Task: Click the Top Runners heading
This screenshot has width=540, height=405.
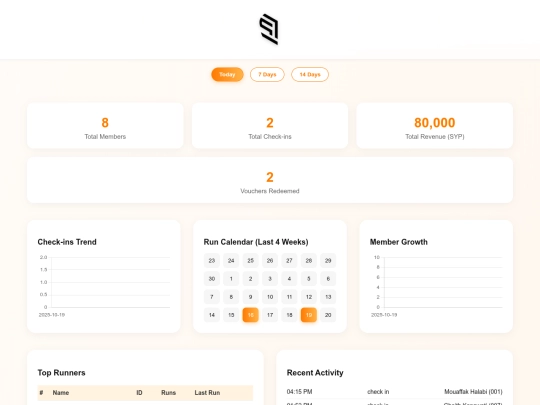Action: click(61, 373)
